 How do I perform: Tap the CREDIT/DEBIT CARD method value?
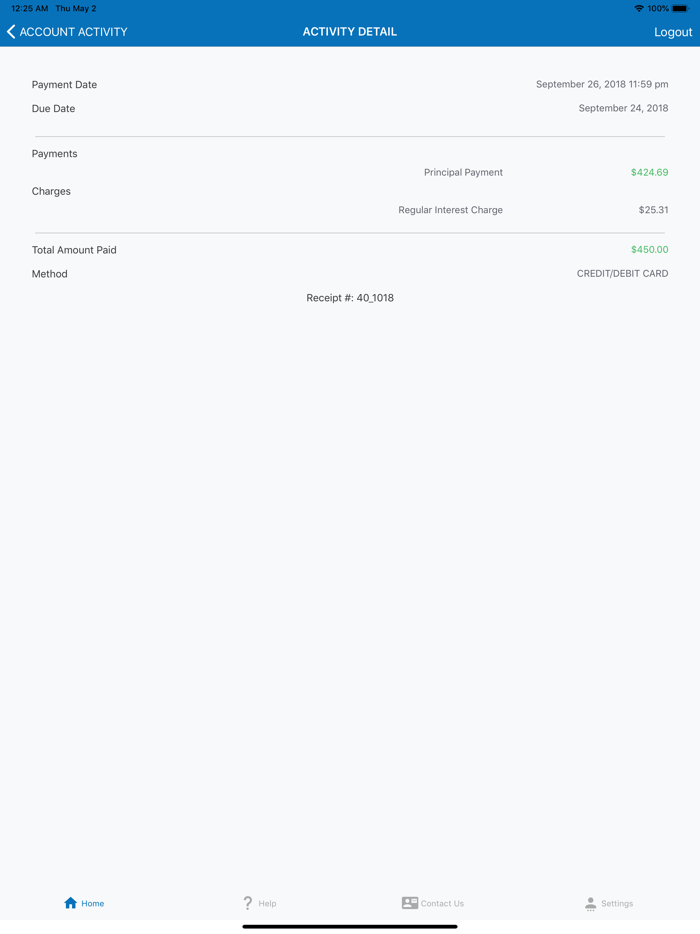click(622, 273)
